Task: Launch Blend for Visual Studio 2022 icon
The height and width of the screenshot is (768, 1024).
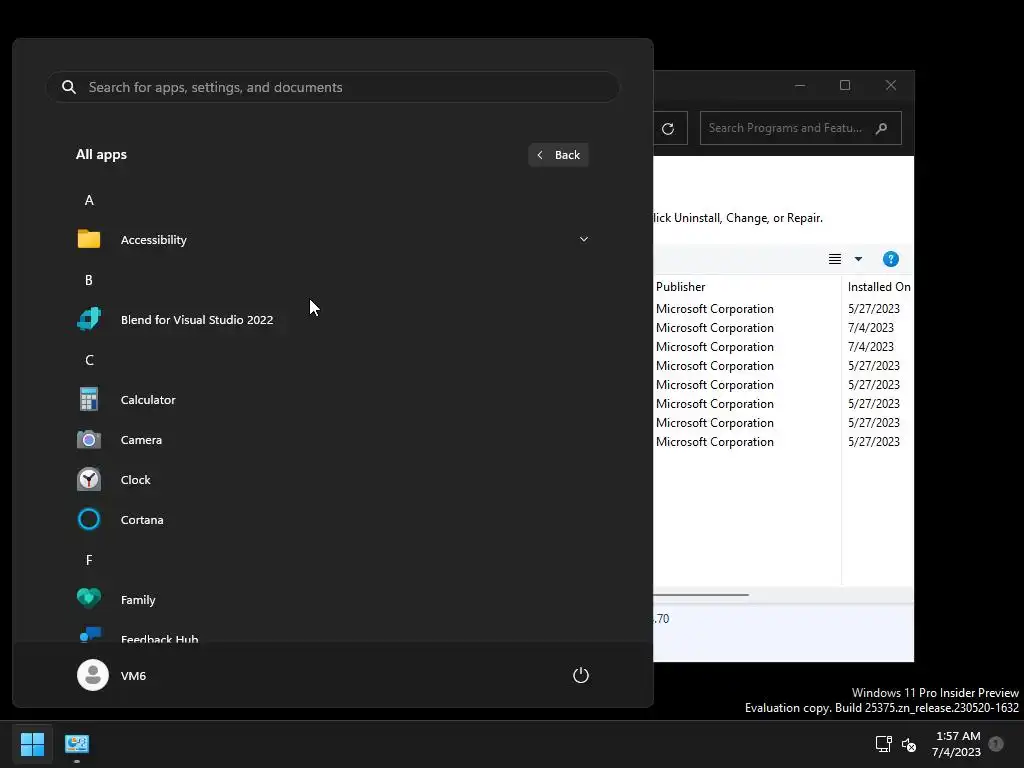Action: (x=89, y=319)
